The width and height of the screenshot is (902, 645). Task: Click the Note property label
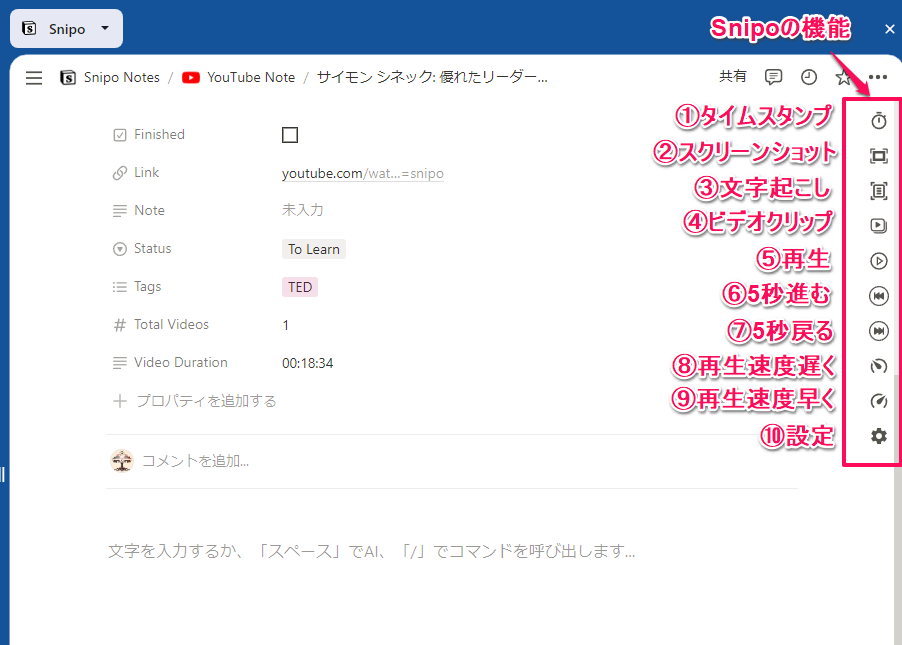pos(149,210)
